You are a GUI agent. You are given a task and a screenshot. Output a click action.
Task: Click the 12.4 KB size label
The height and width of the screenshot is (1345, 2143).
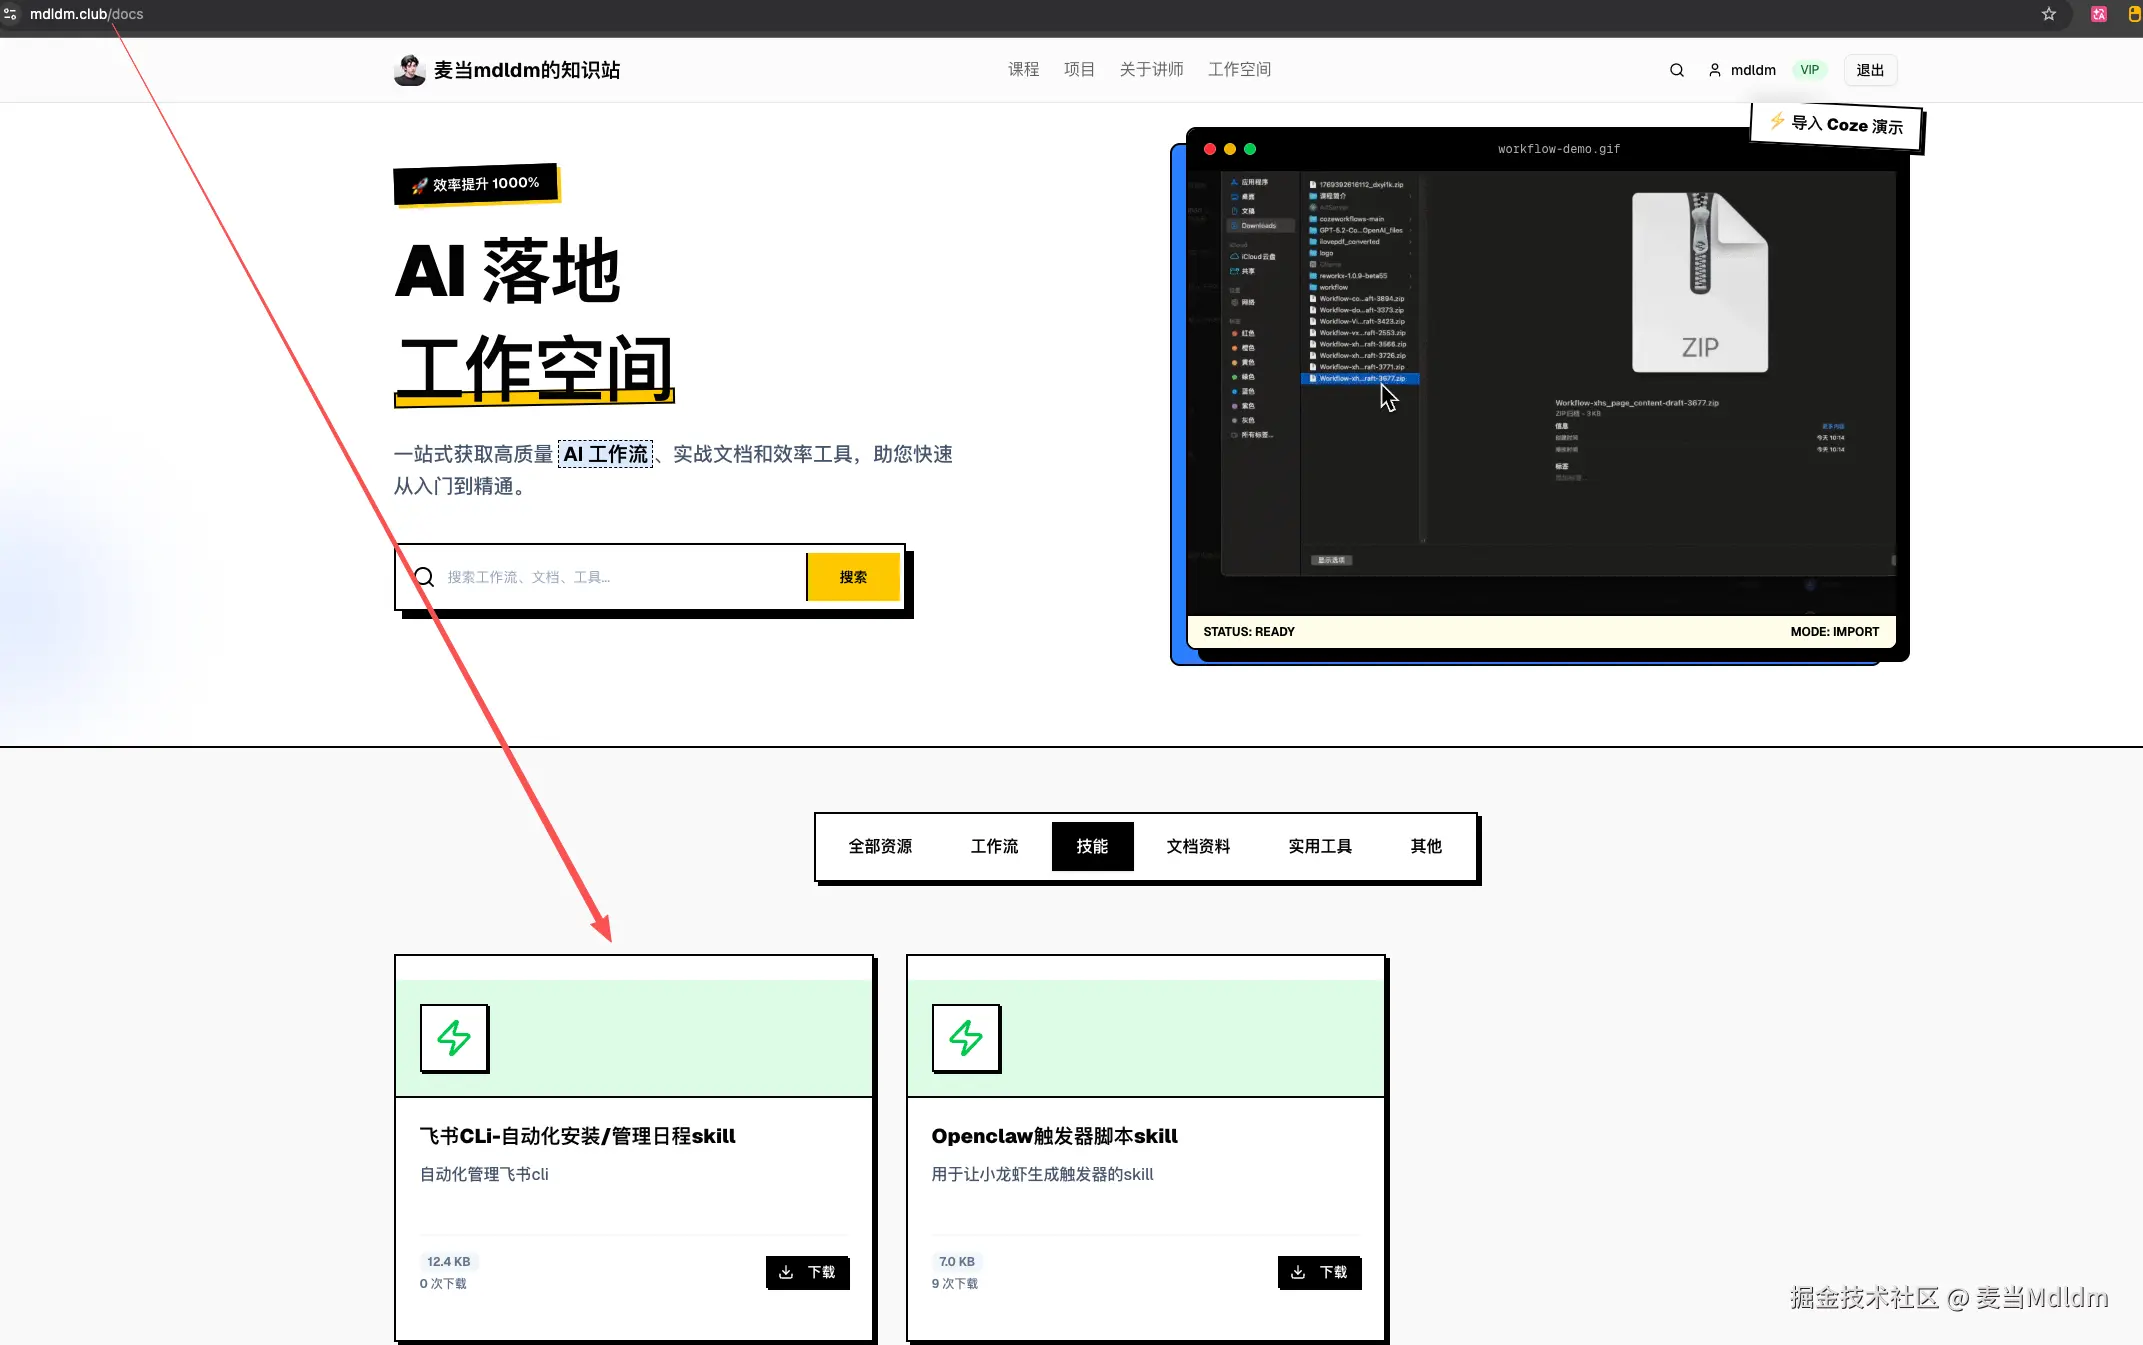pos(448,1261)
